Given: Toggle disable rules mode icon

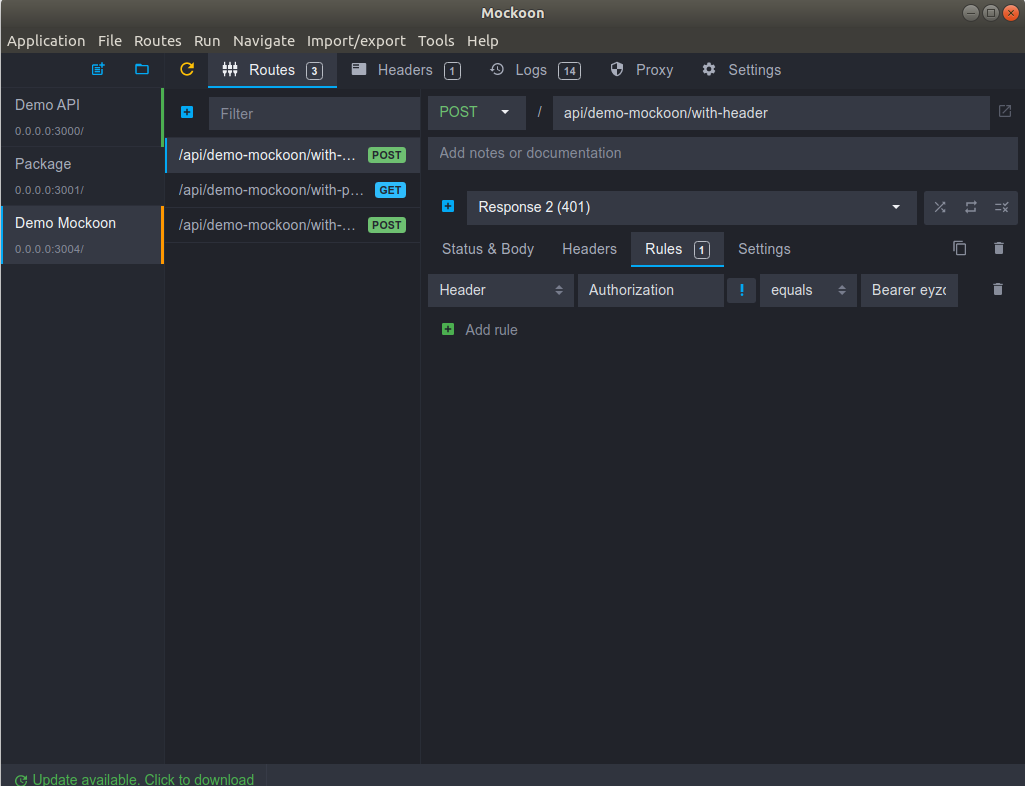Looking at the screenshot, I should pyautogui.click(x=1001, y=207).
